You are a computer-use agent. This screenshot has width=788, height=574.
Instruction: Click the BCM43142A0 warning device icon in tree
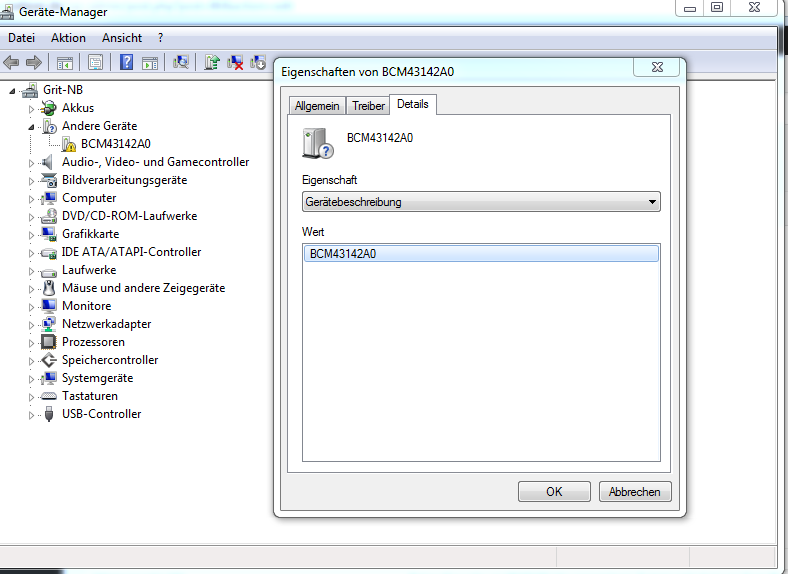tap(69, 144)
